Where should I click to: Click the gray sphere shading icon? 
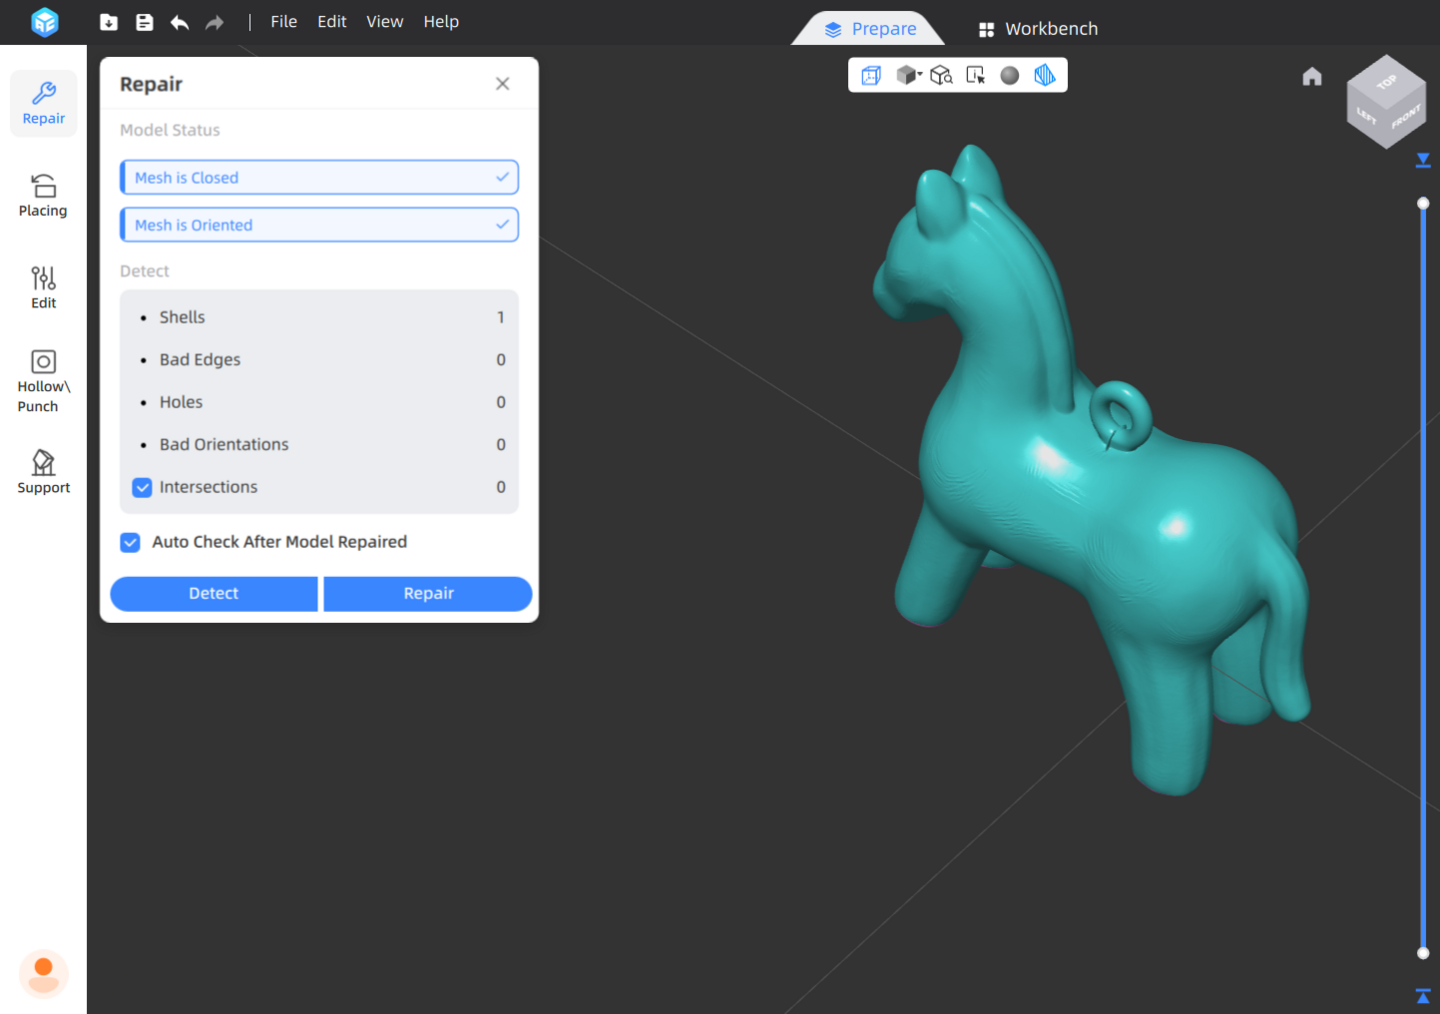(x=1010, y=75)
